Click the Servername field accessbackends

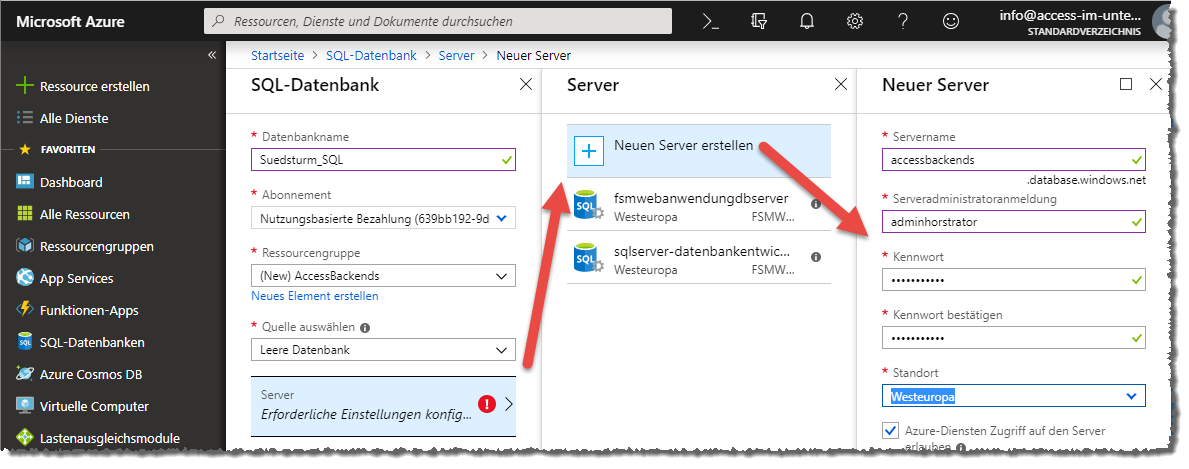[1014, 159]
